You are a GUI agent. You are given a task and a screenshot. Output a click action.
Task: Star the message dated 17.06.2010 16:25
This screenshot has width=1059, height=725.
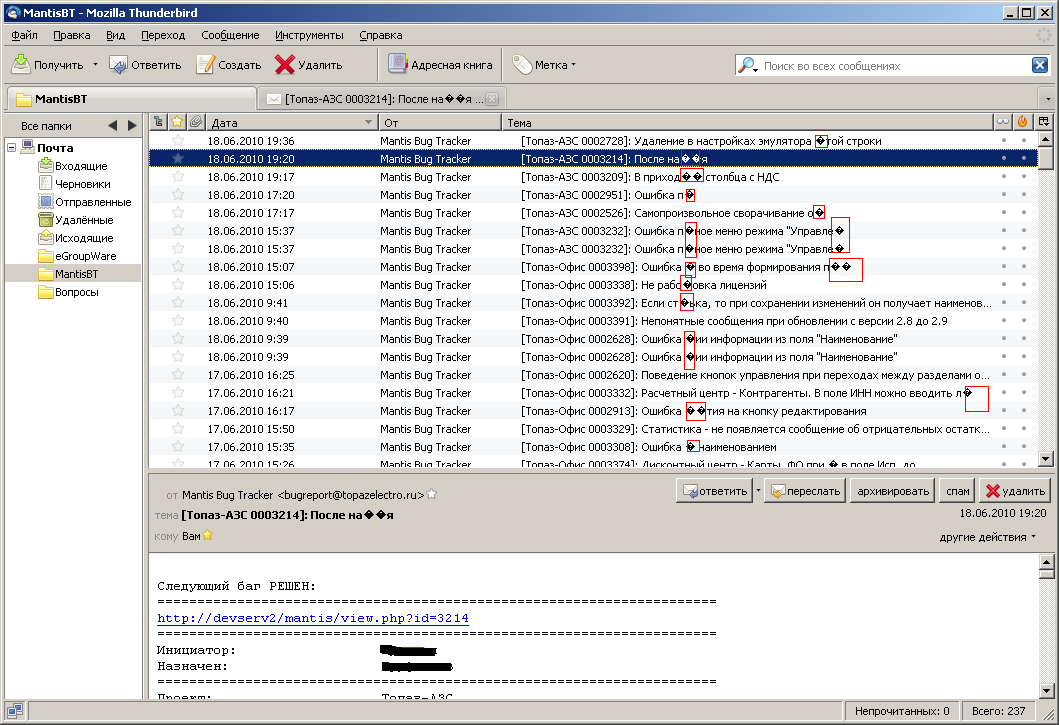[178, 375]
